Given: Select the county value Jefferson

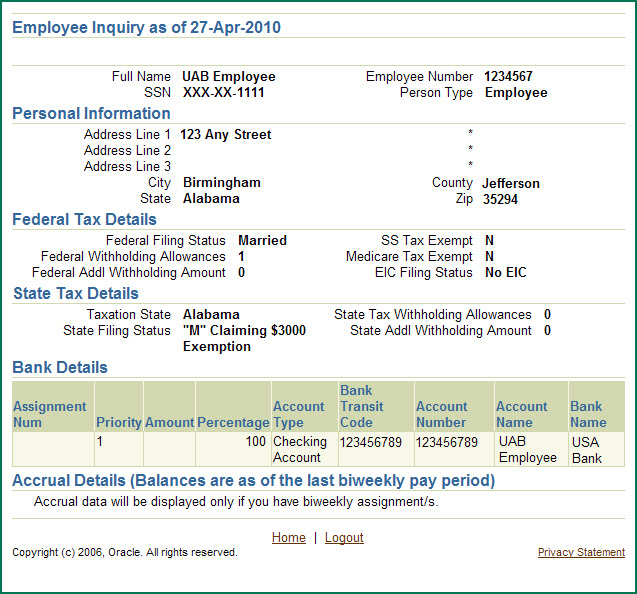Looking at the screenshot, I should (x=511, y=183).
